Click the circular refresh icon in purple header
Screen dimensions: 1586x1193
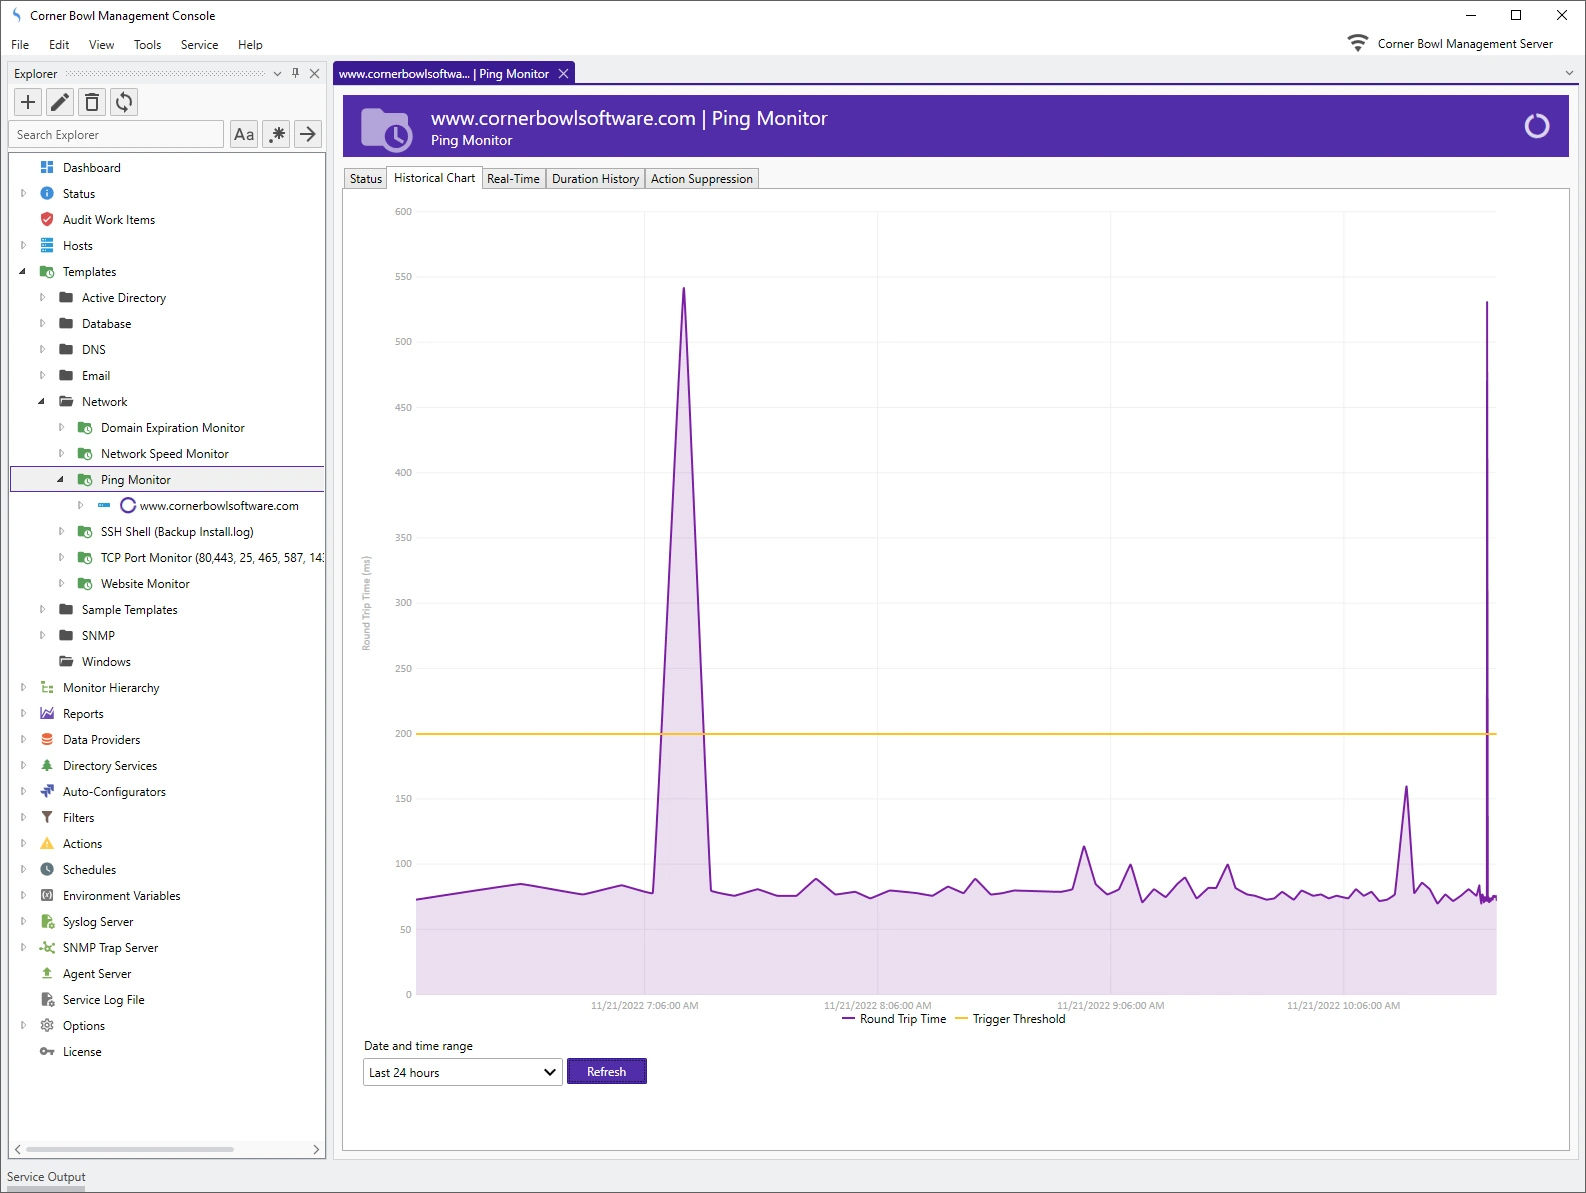click(1536, 126)
